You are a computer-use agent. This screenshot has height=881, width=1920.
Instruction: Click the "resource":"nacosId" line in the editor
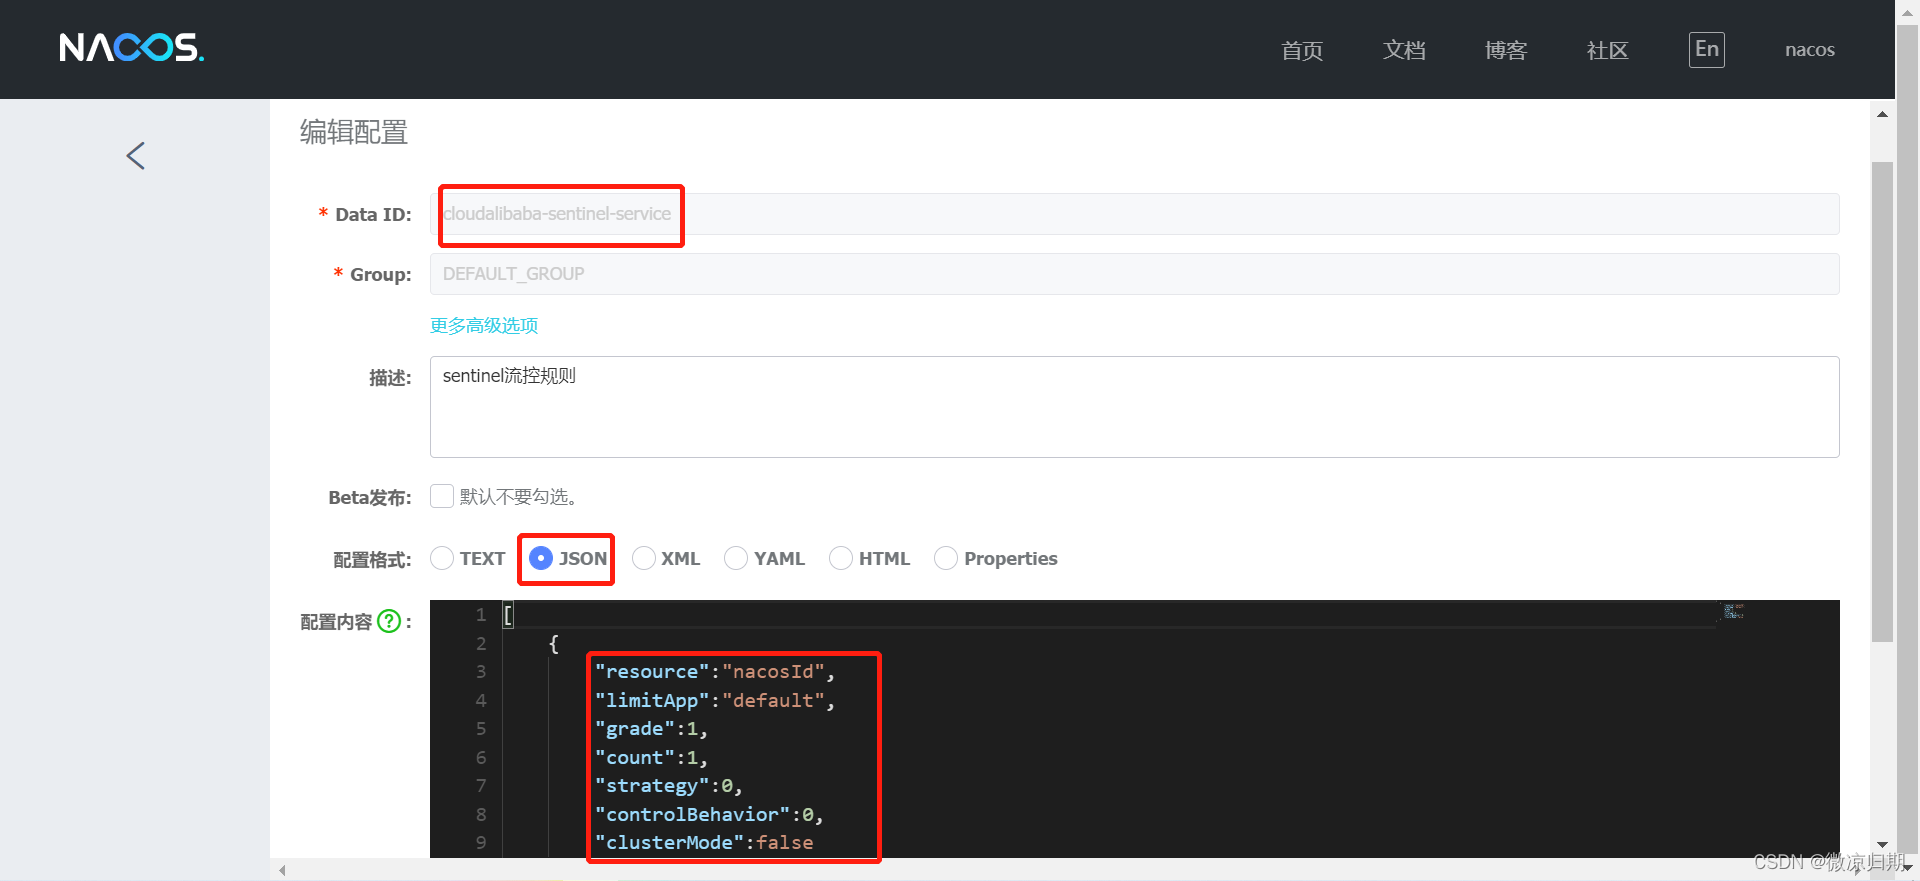point(714,672)
